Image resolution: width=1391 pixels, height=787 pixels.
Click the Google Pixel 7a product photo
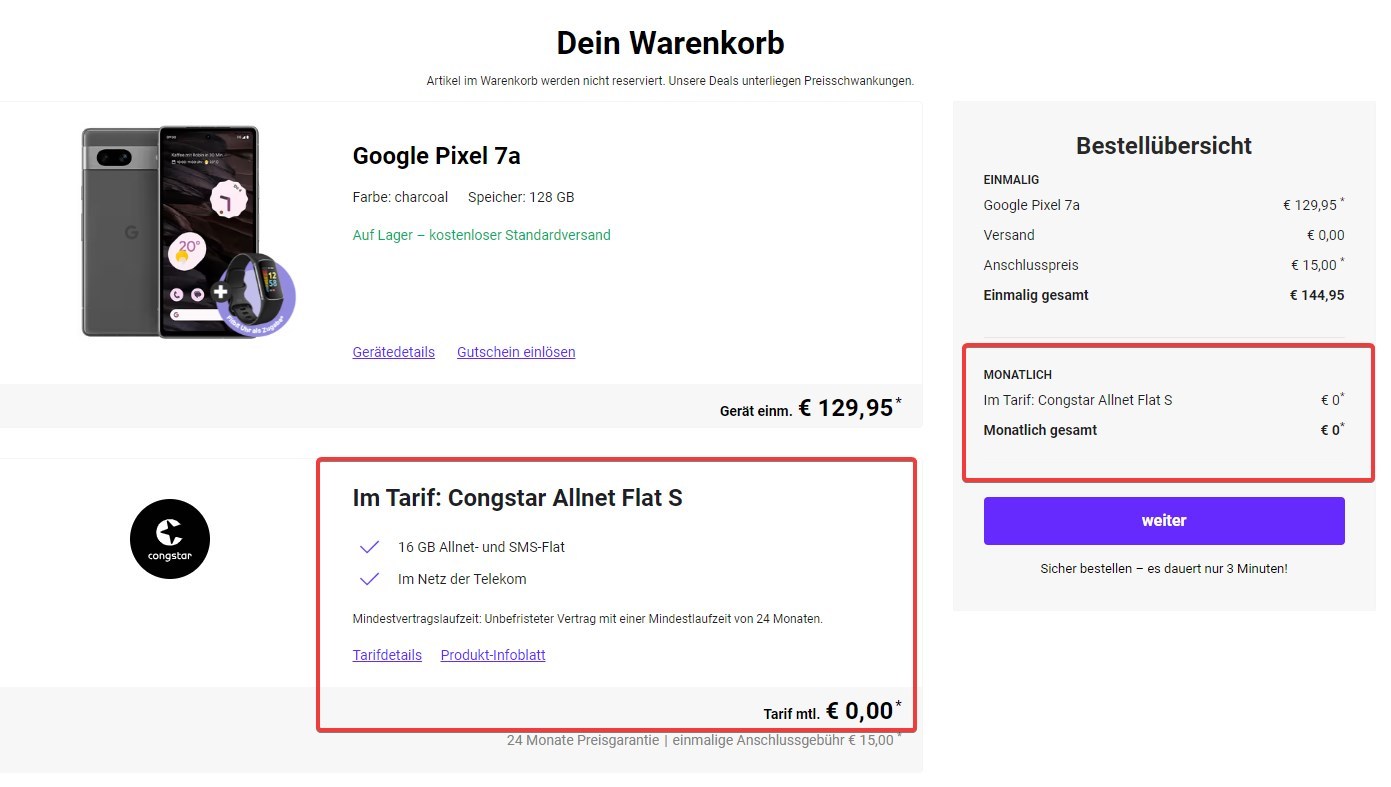pyautogui.click(x=170, y=230)
